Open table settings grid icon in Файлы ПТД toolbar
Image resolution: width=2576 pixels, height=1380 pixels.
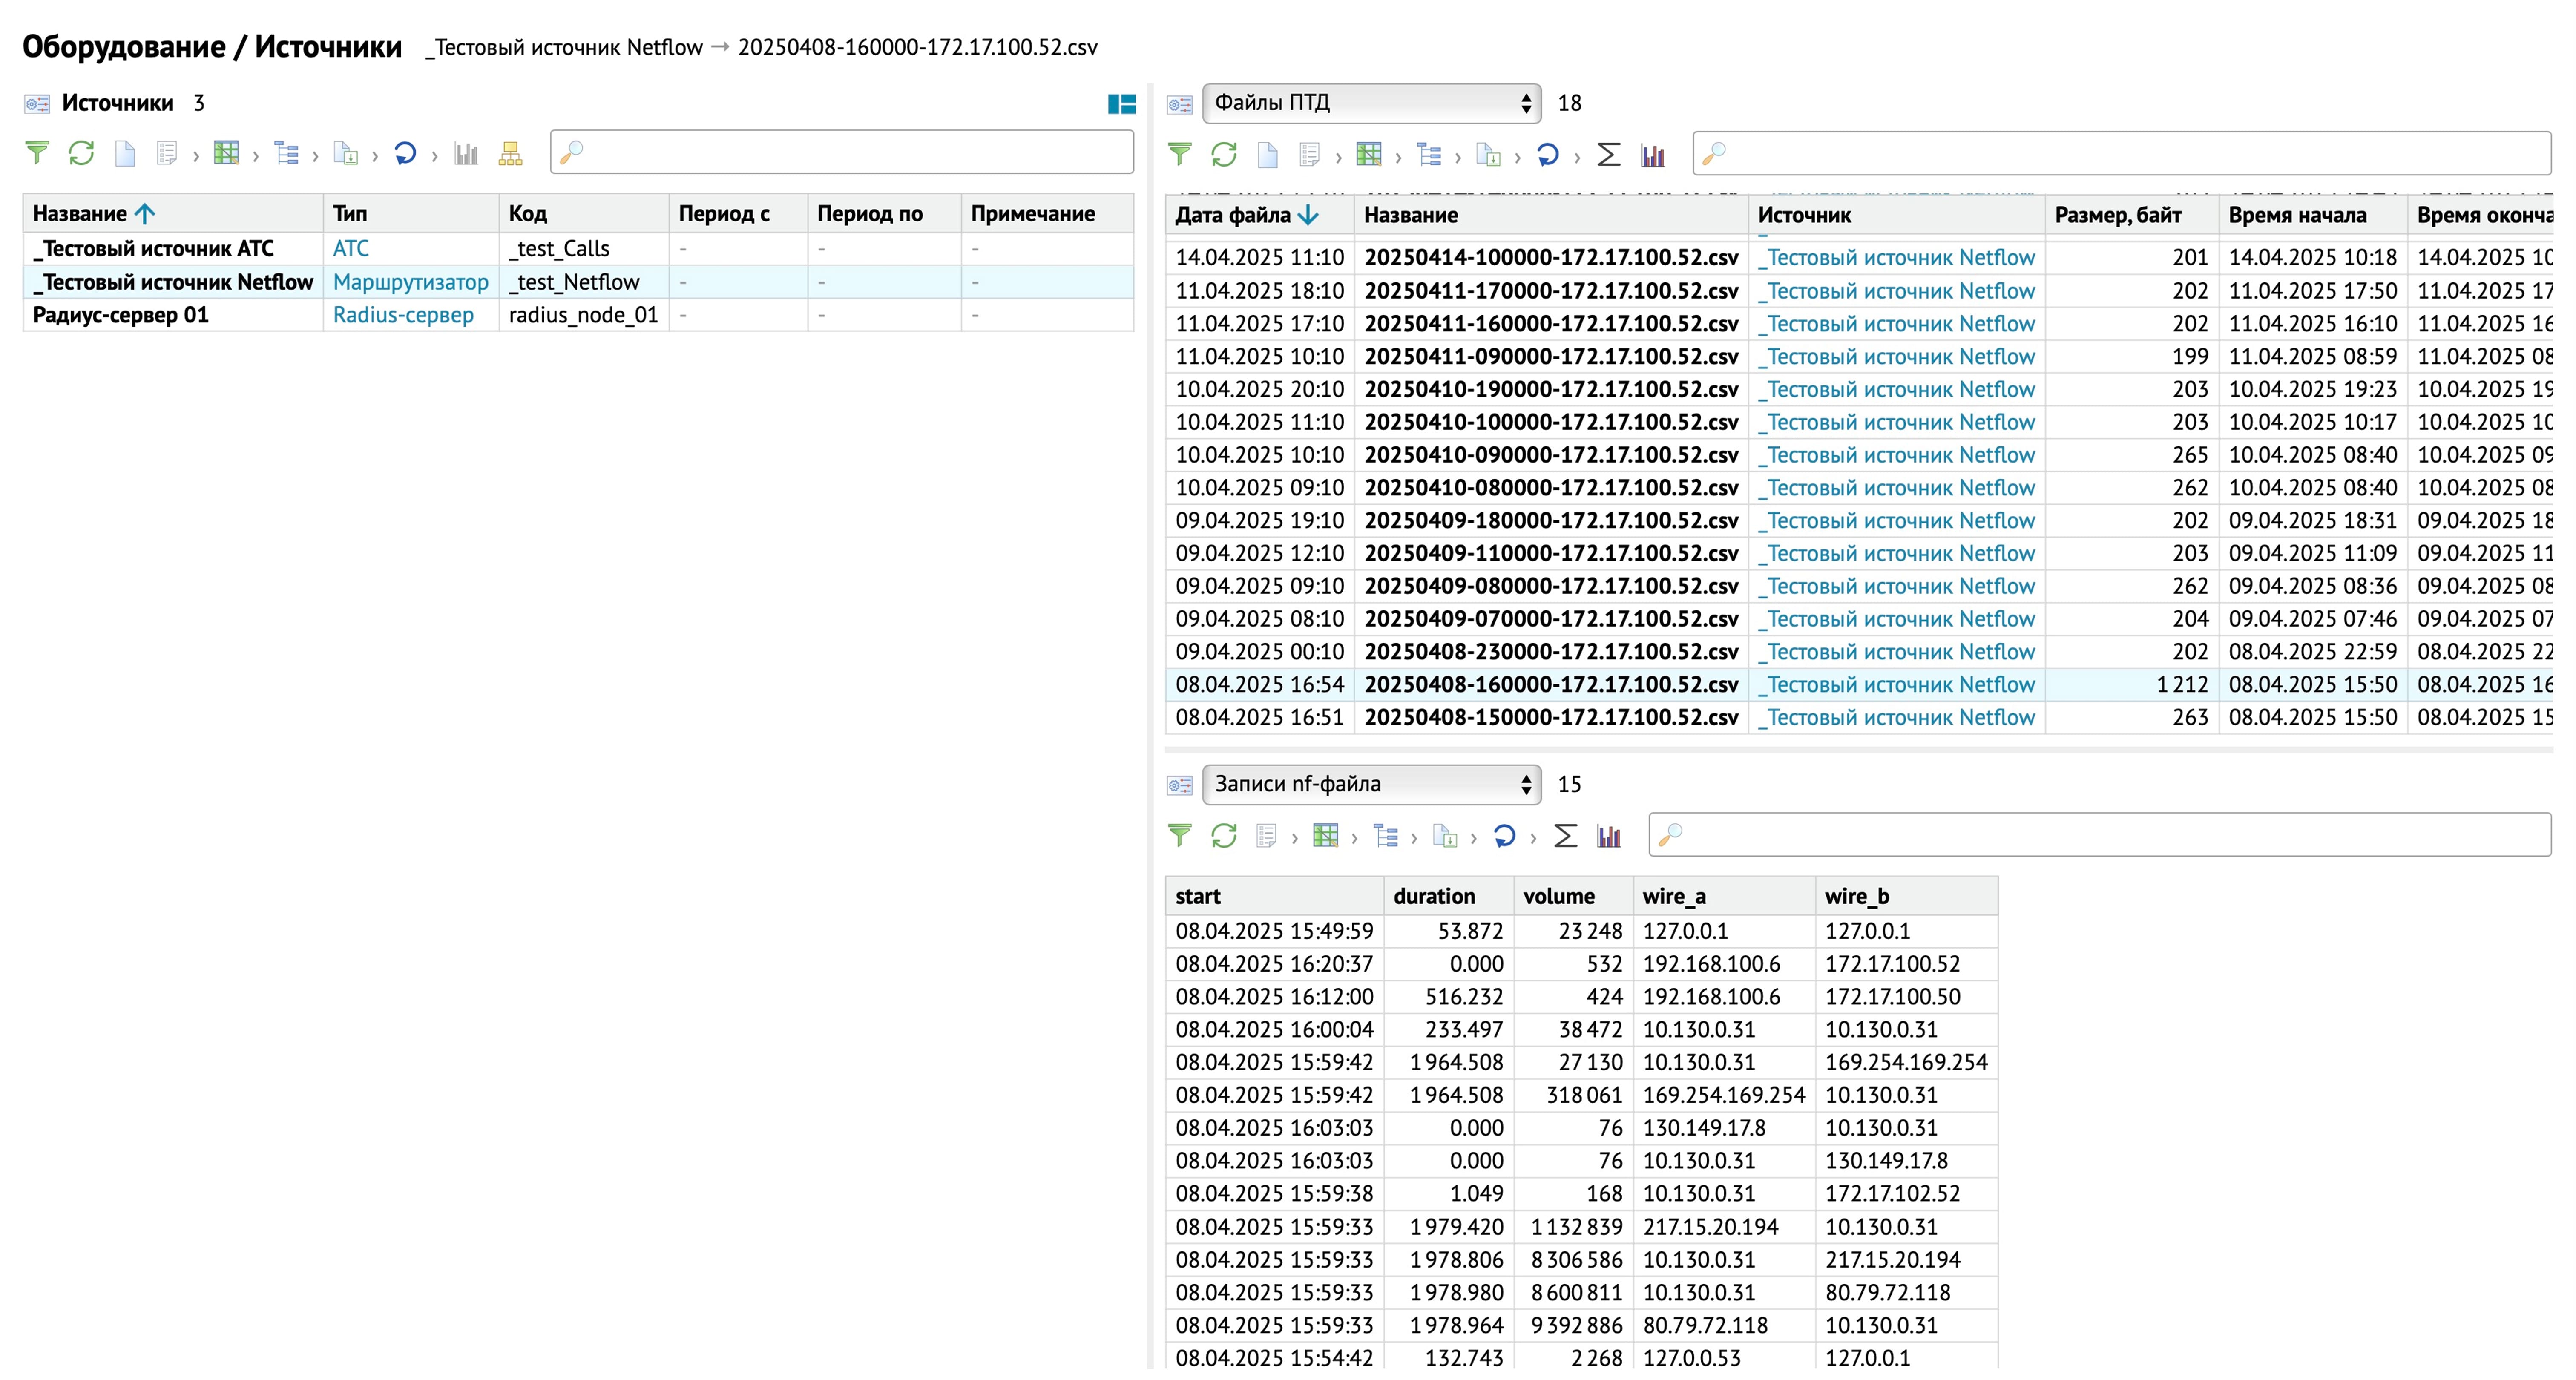[x=1369, y=154]
